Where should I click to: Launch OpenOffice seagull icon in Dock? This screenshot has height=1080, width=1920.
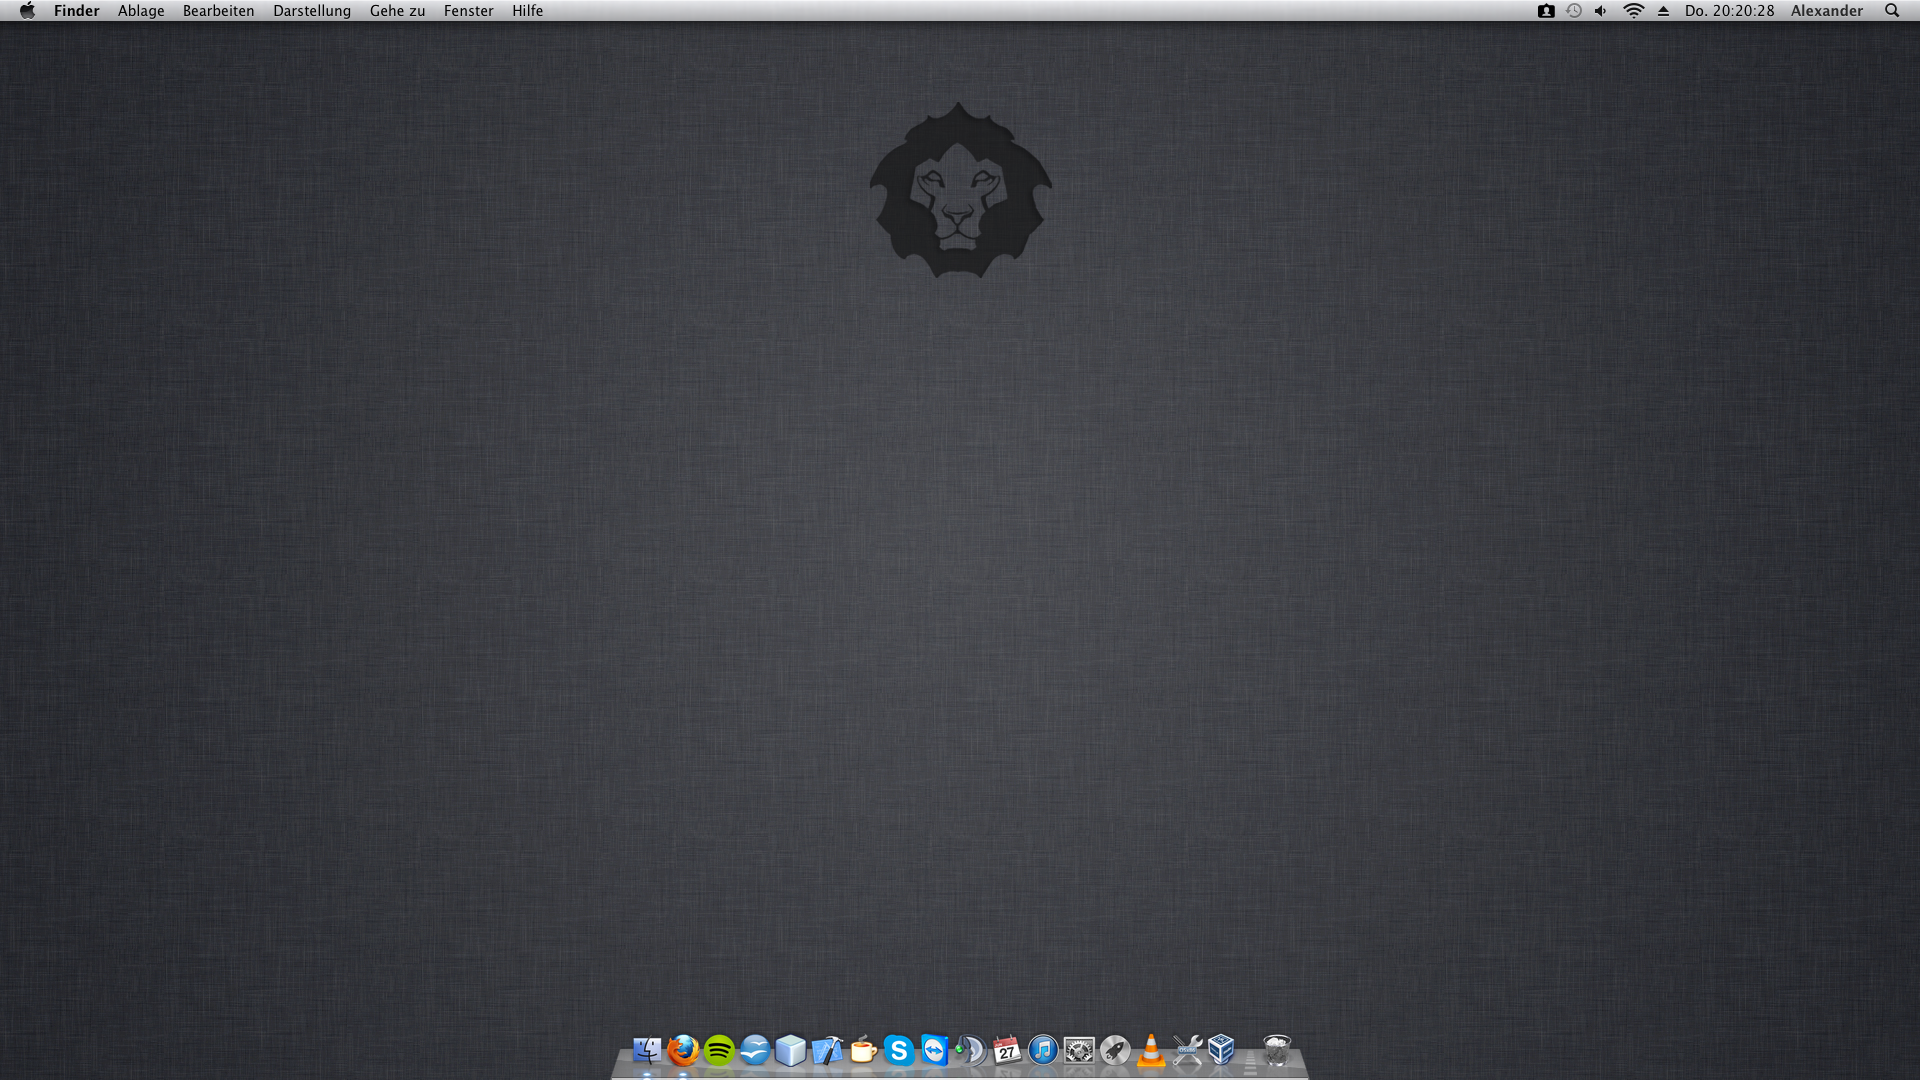755,1050
